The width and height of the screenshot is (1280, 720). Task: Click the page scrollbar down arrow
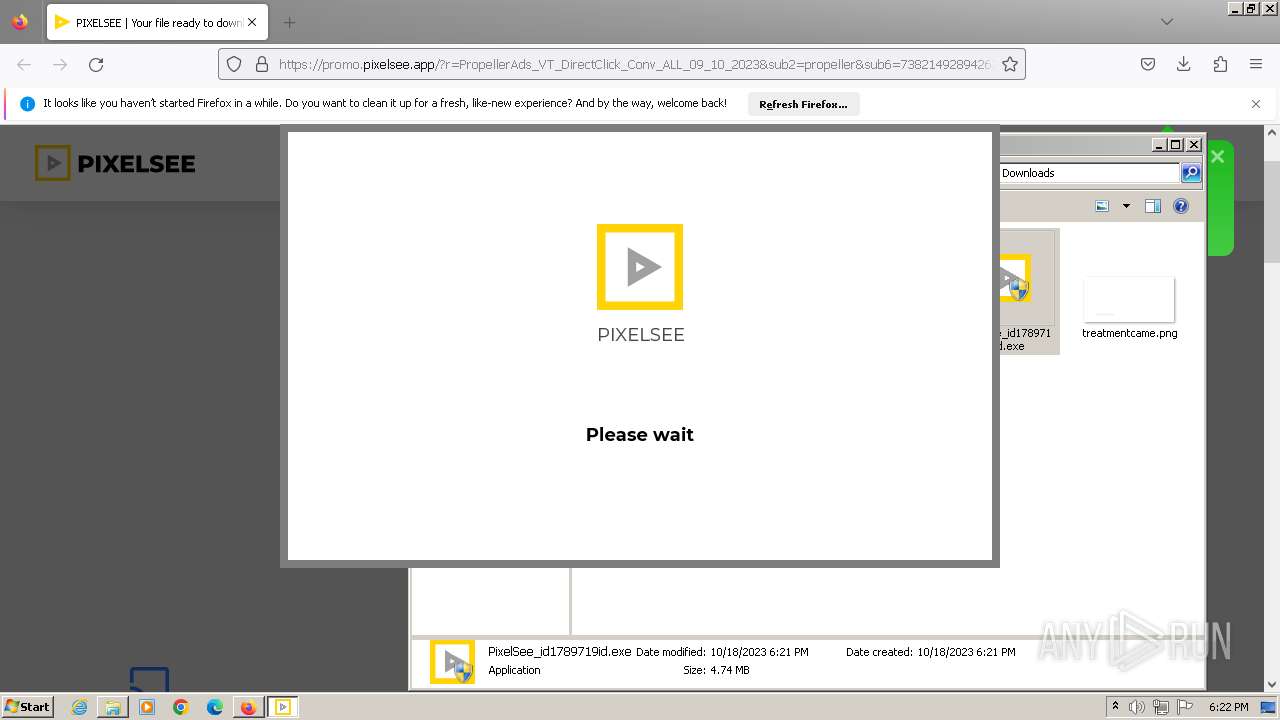pyautogui.click(x=1272, y=685)
